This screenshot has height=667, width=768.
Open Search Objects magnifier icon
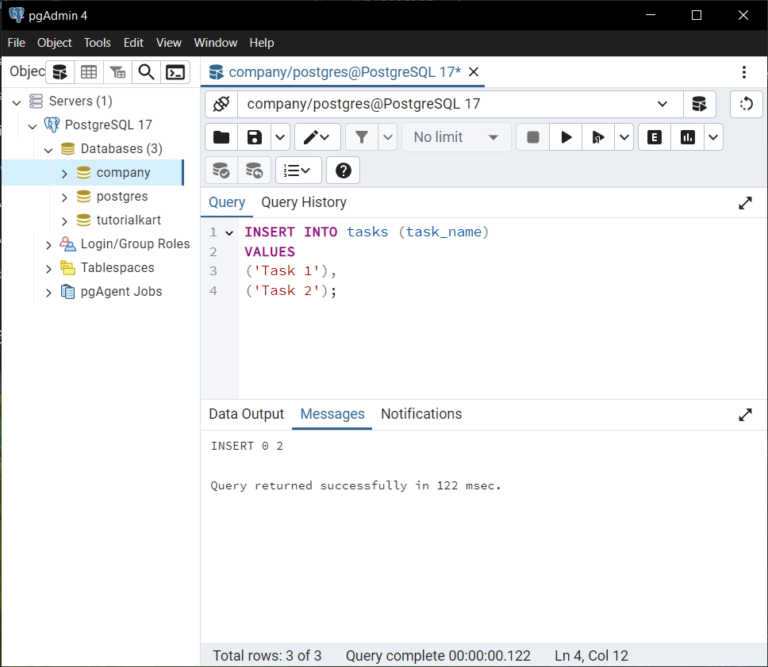coord(146,72)
